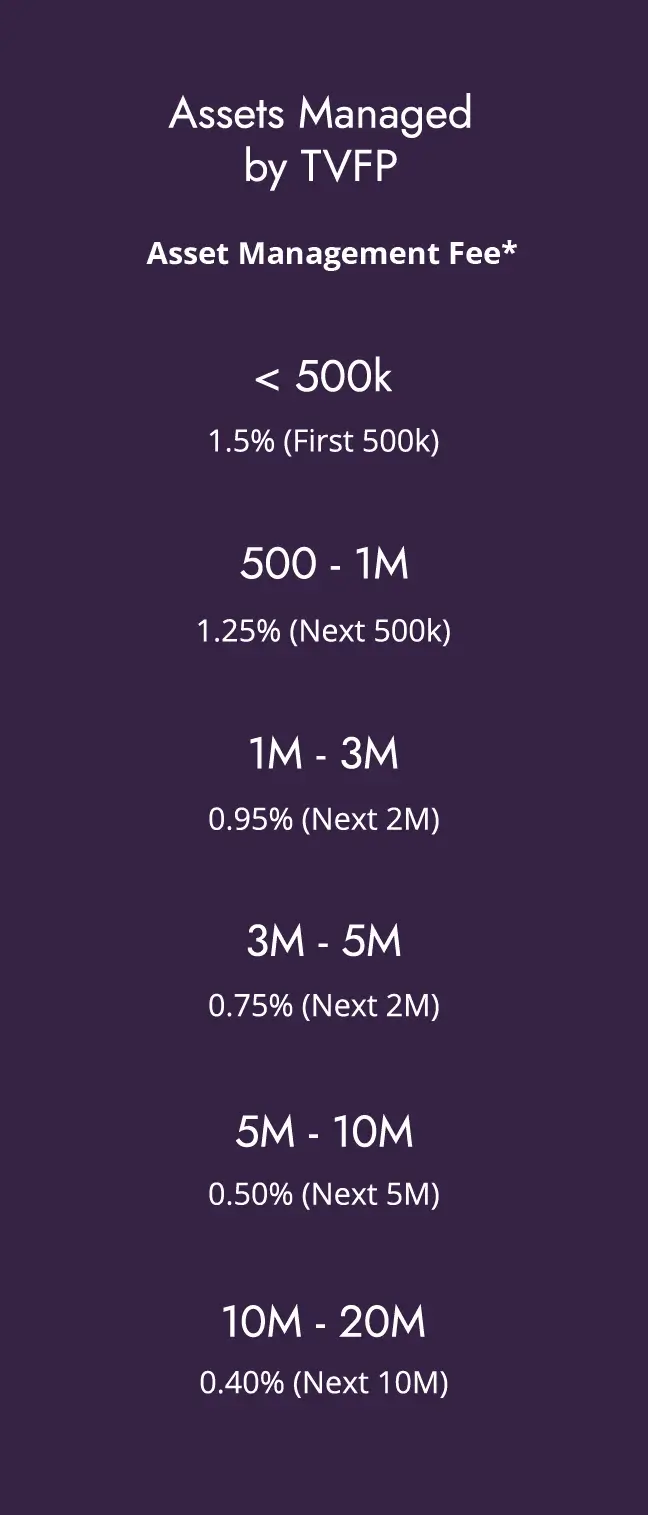Viewport: 648px width, 1515px height.
Task: Select the '0.95% (Next 2M)' fee text
Action: click(324, 819)
